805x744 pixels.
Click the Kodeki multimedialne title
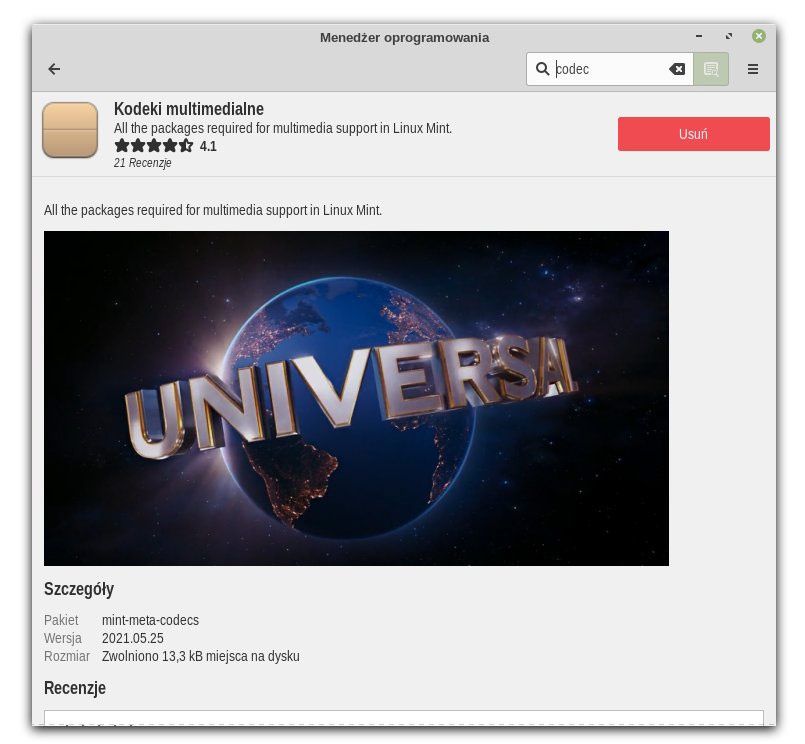[189, 109]
